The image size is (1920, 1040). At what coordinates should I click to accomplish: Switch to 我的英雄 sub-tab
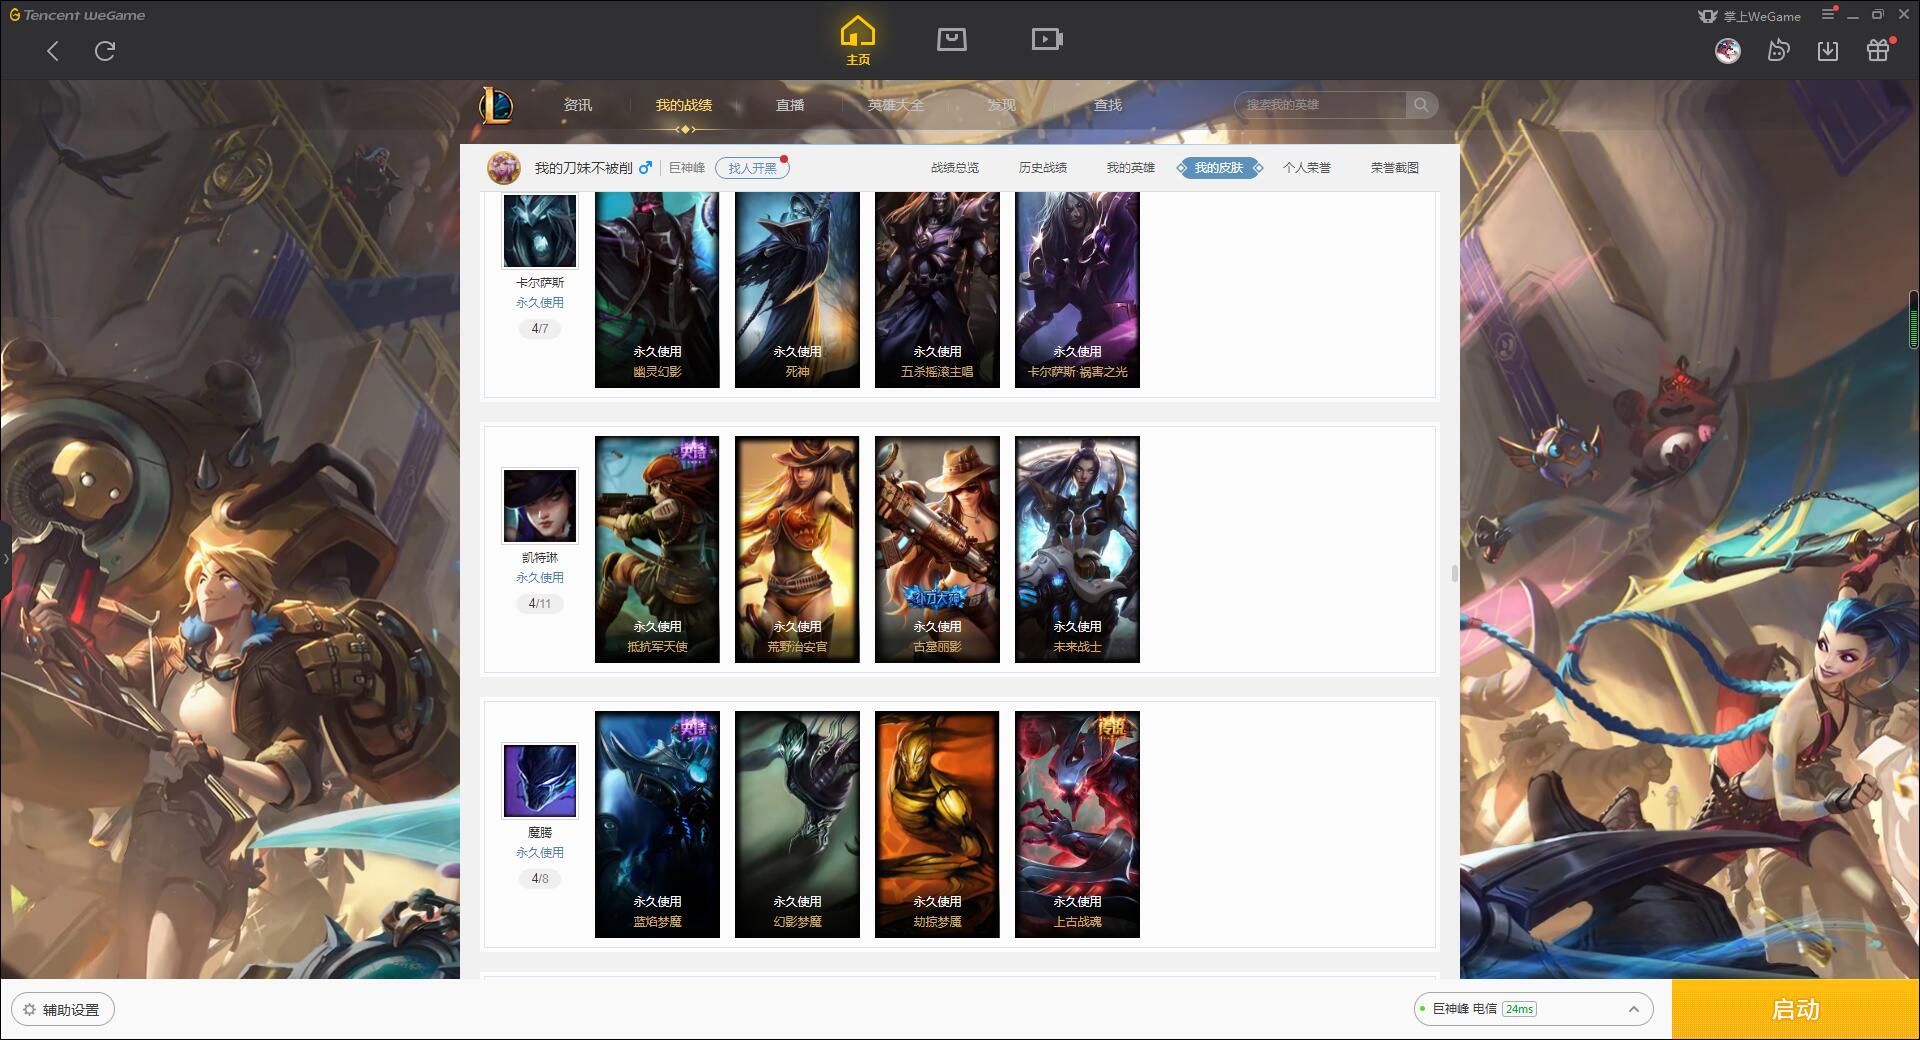click(x=1131, y=168)
